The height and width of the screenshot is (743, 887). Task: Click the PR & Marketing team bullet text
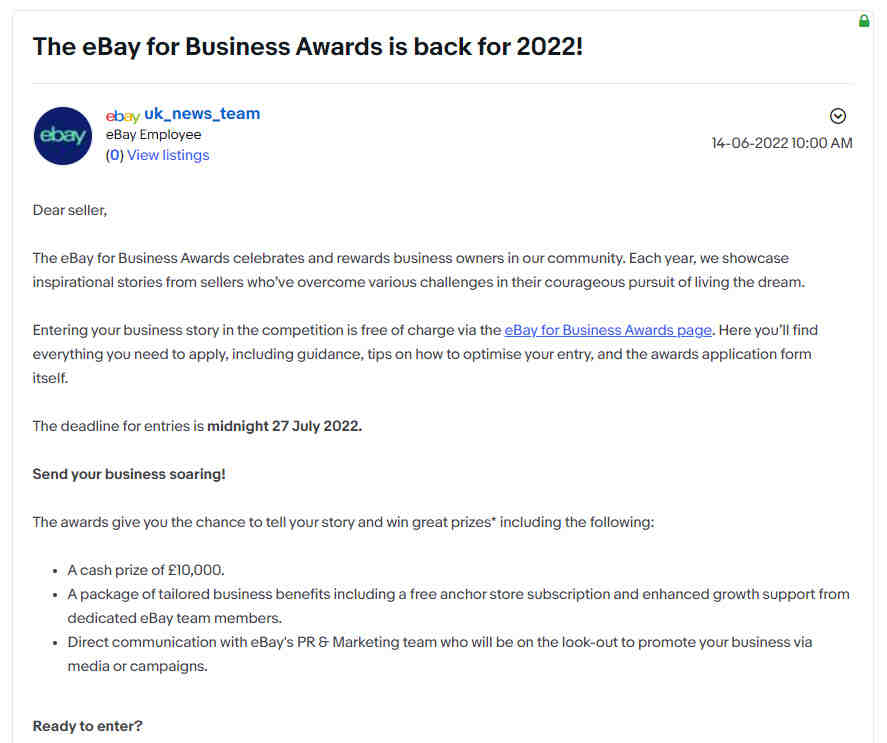(x=440, y=654)
